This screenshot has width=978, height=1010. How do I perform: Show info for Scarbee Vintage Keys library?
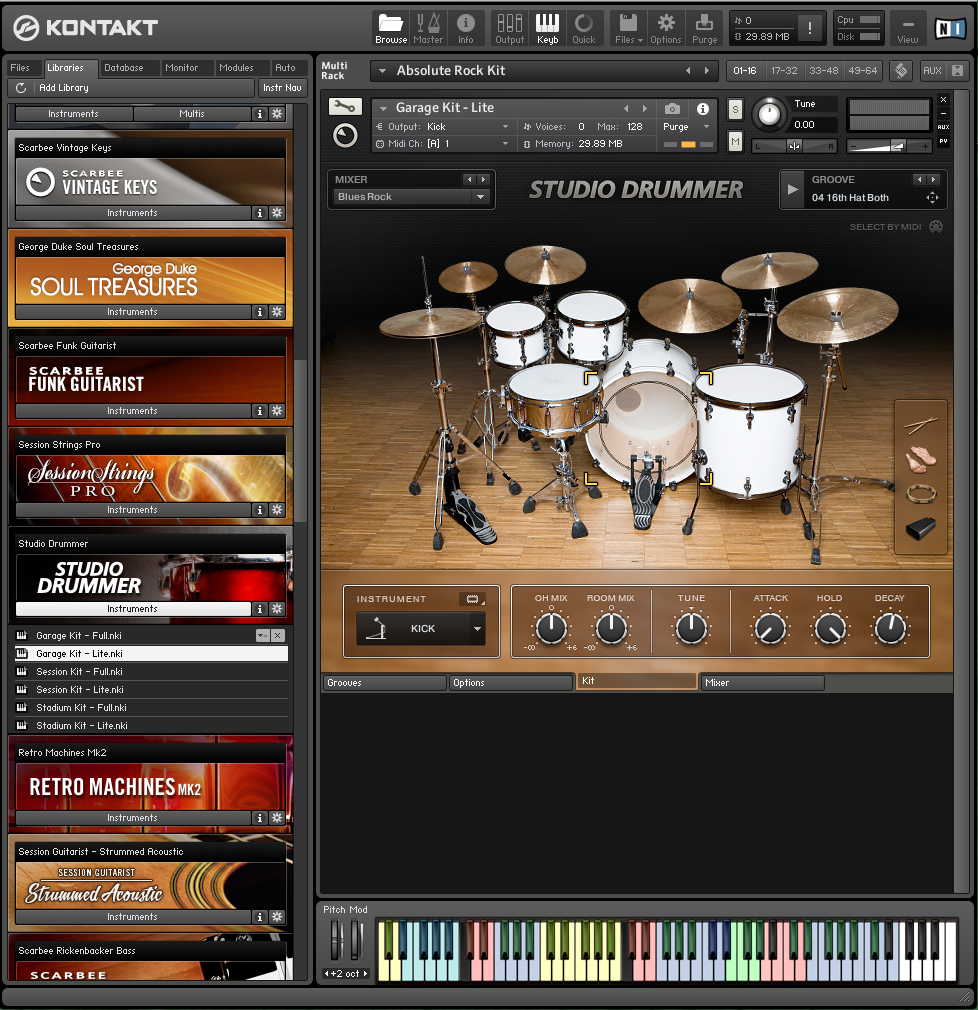tap(260, 213)
